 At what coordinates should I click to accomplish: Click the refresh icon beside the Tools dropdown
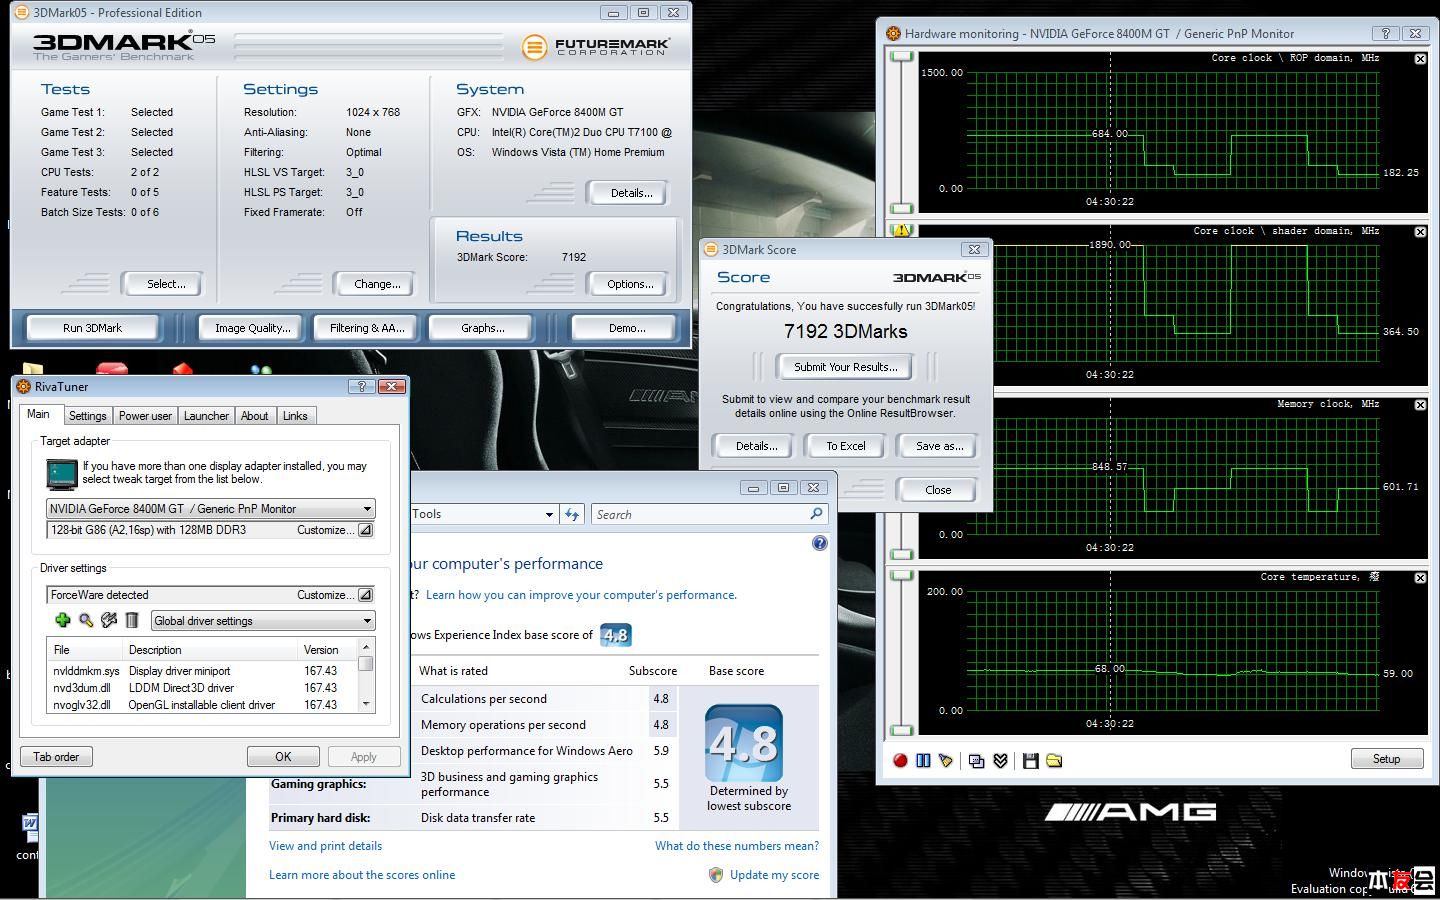[x=572, y=514]
